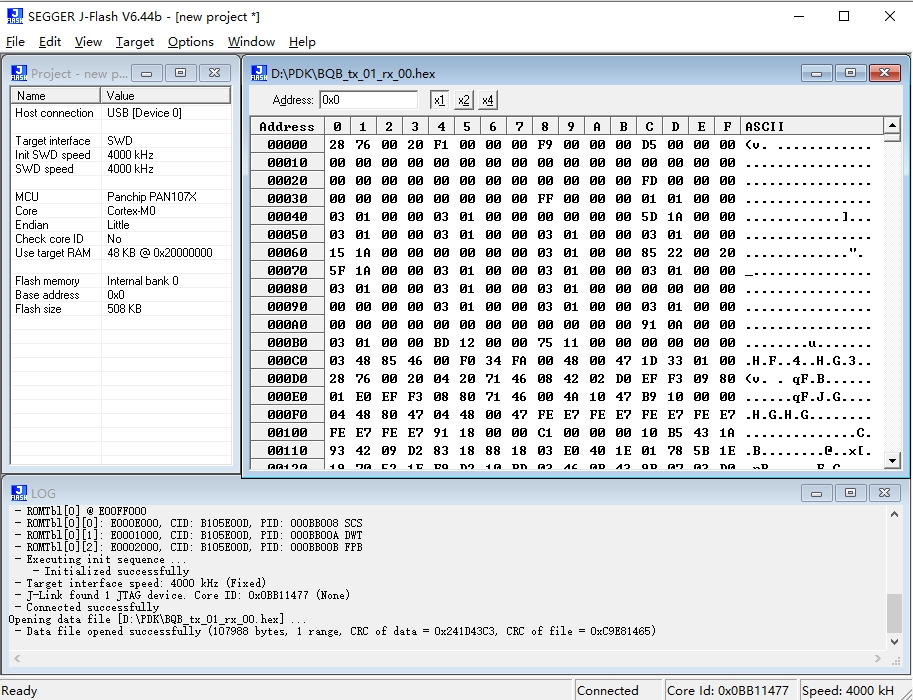Screen dimensions: 913x700
Task: Click LOG vertical scrollbar thumb
Action: pyautogui.click(x=894, y=613)
